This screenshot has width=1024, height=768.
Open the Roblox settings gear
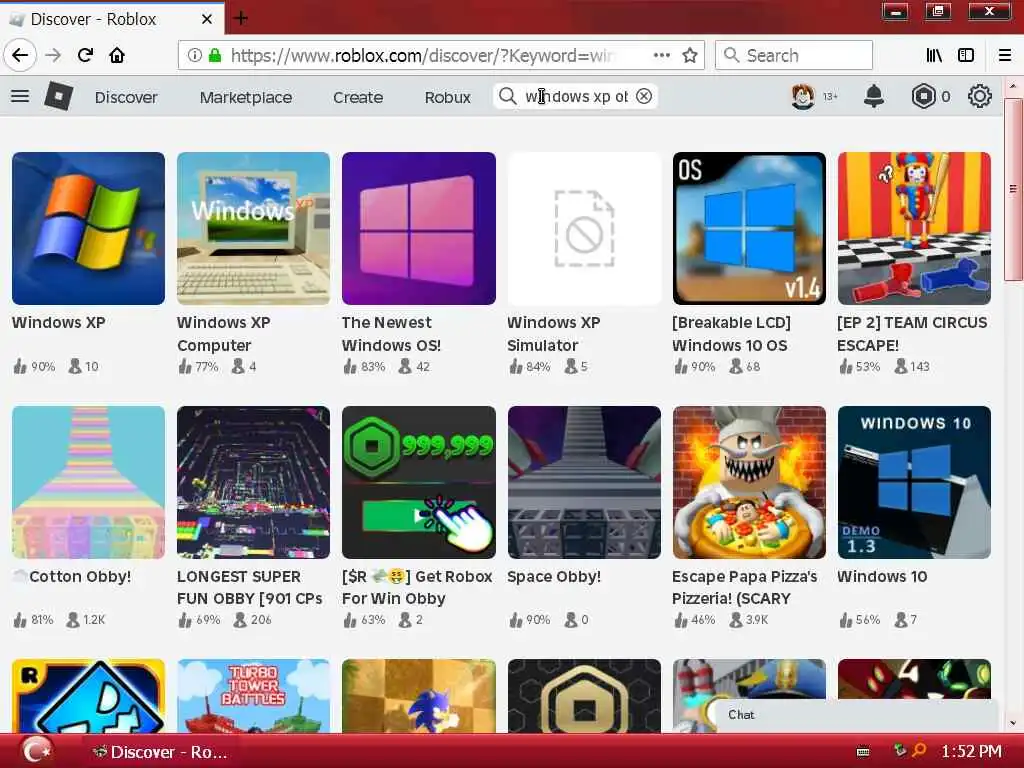point(980,97)
